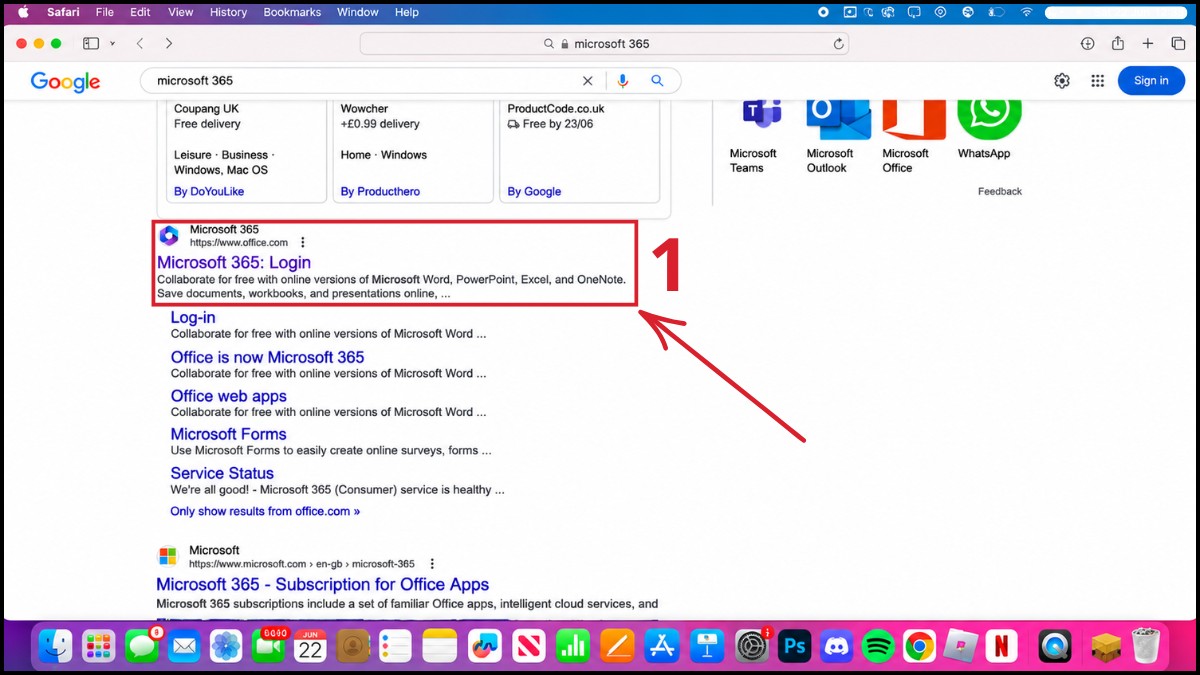
Task: Open the Bookmarks menu
Action: [x=292, y=12]
